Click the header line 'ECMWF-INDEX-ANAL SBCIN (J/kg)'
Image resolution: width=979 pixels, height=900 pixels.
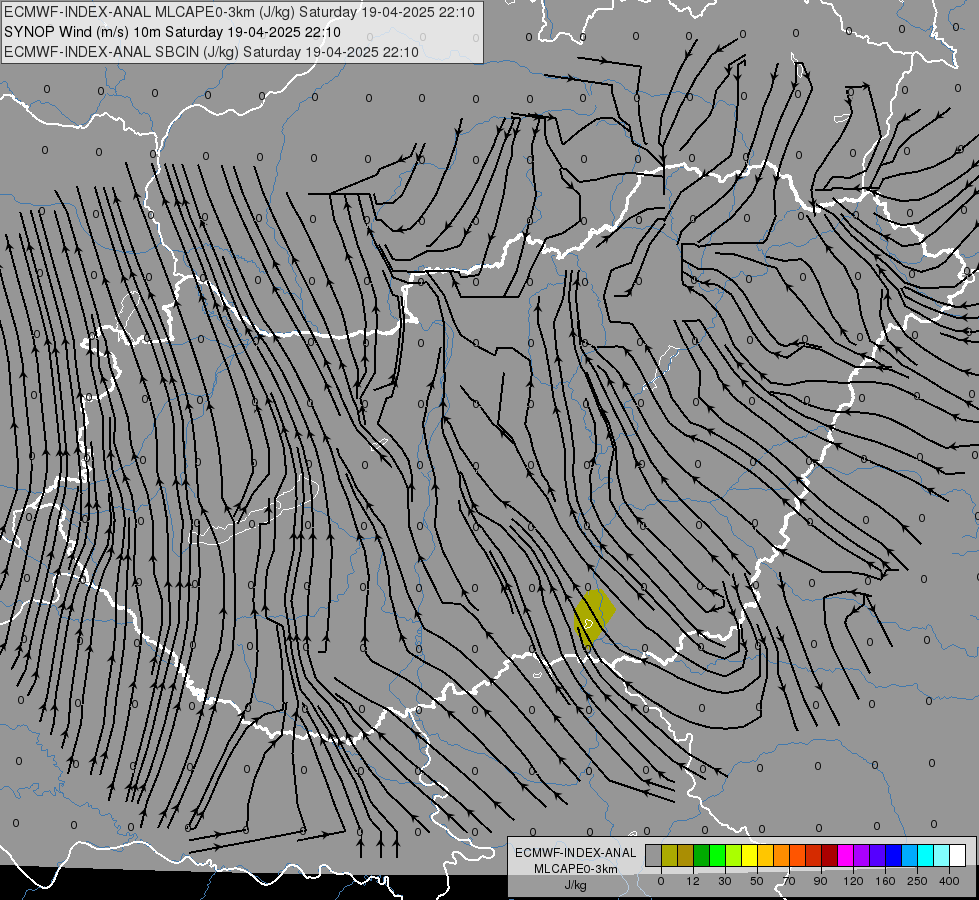[121, 52]
